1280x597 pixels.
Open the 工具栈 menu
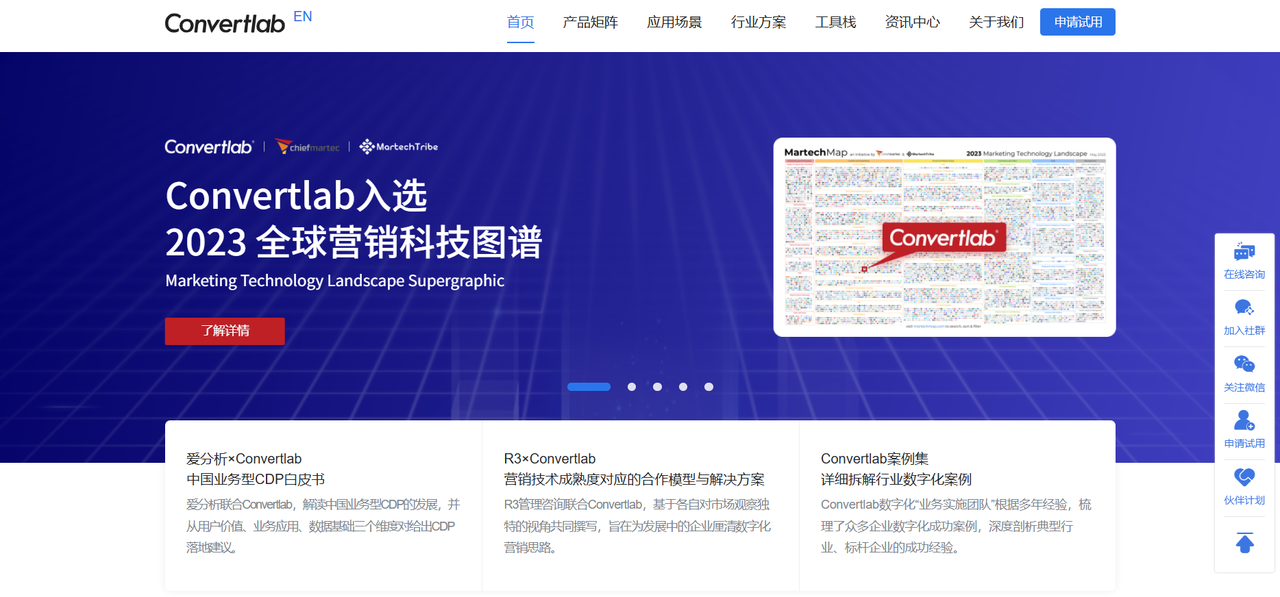[836, 22]
